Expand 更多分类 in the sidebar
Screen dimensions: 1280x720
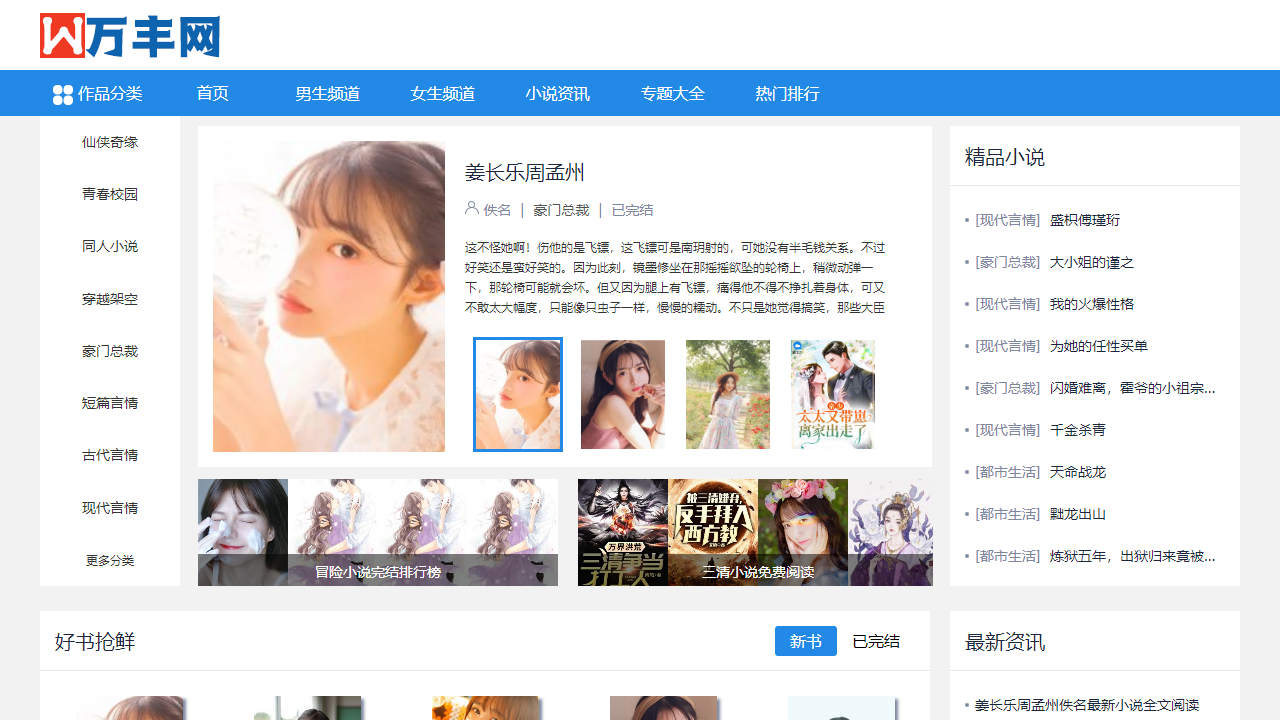coord(110,560)
